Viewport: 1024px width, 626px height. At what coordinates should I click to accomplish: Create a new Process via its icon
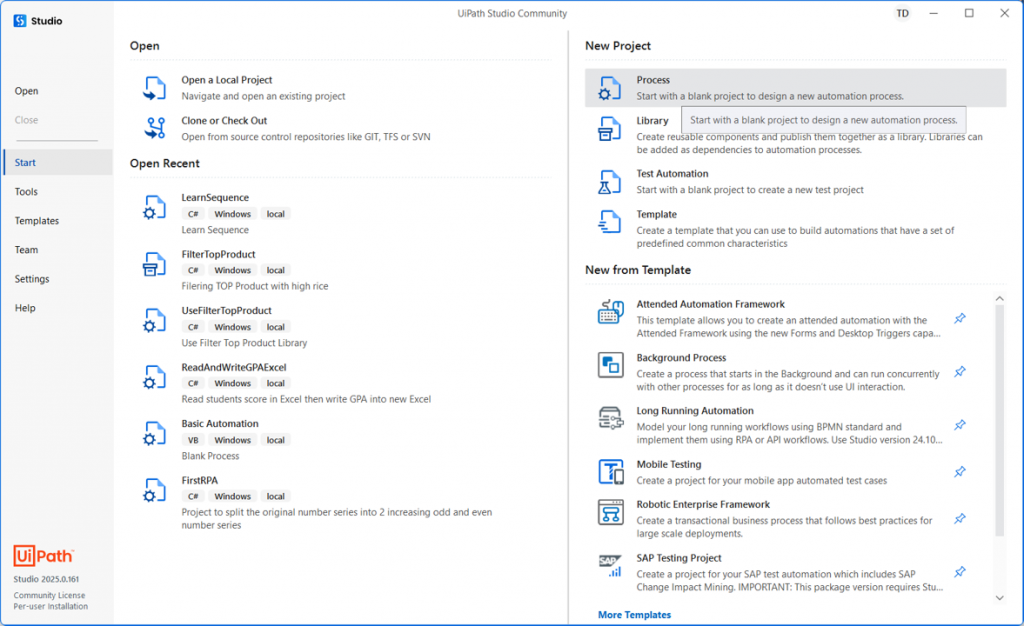610,88
